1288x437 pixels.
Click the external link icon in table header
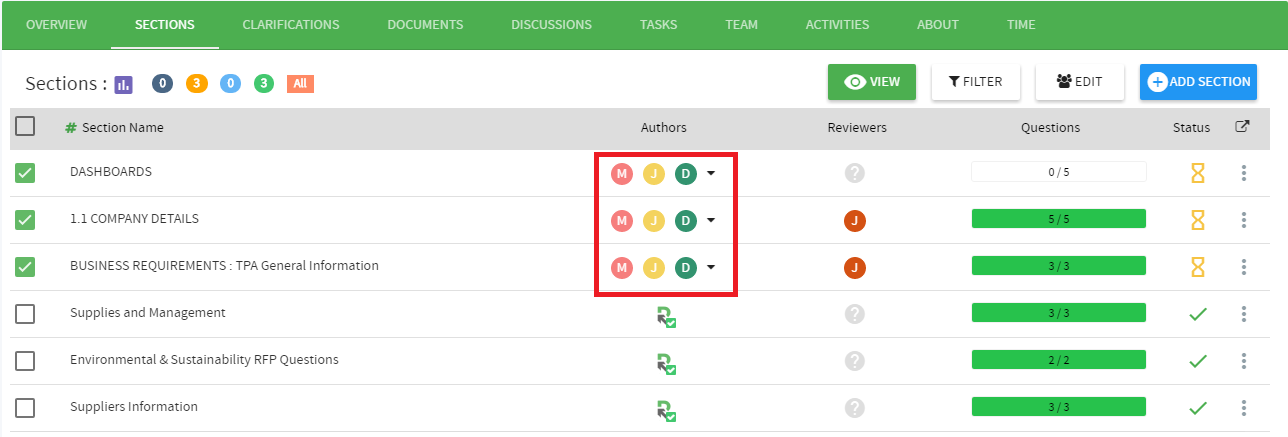click(1243, 127)
